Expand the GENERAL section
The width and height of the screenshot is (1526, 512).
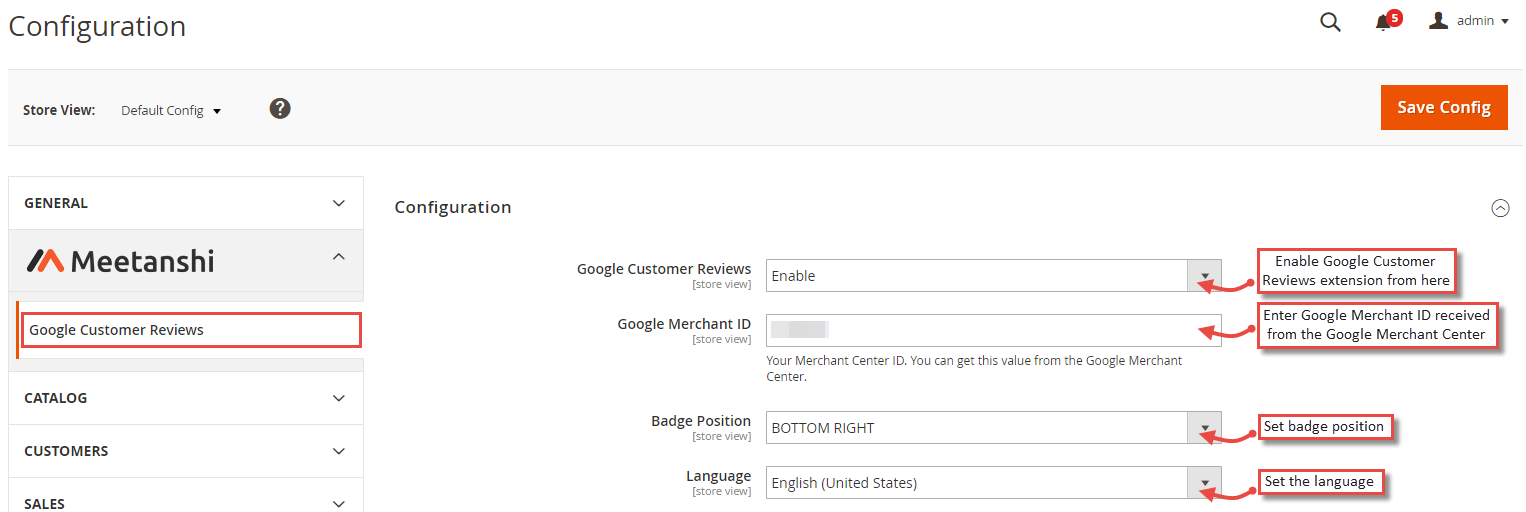tap(186, 203)
